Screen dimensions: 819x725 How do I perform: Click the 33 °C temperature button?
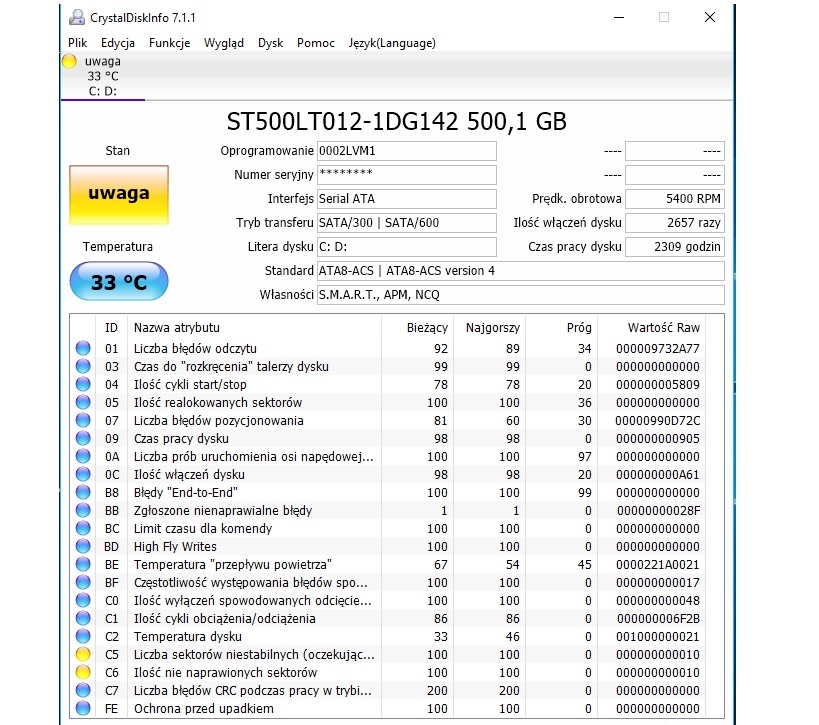click(x=119, y=282)
